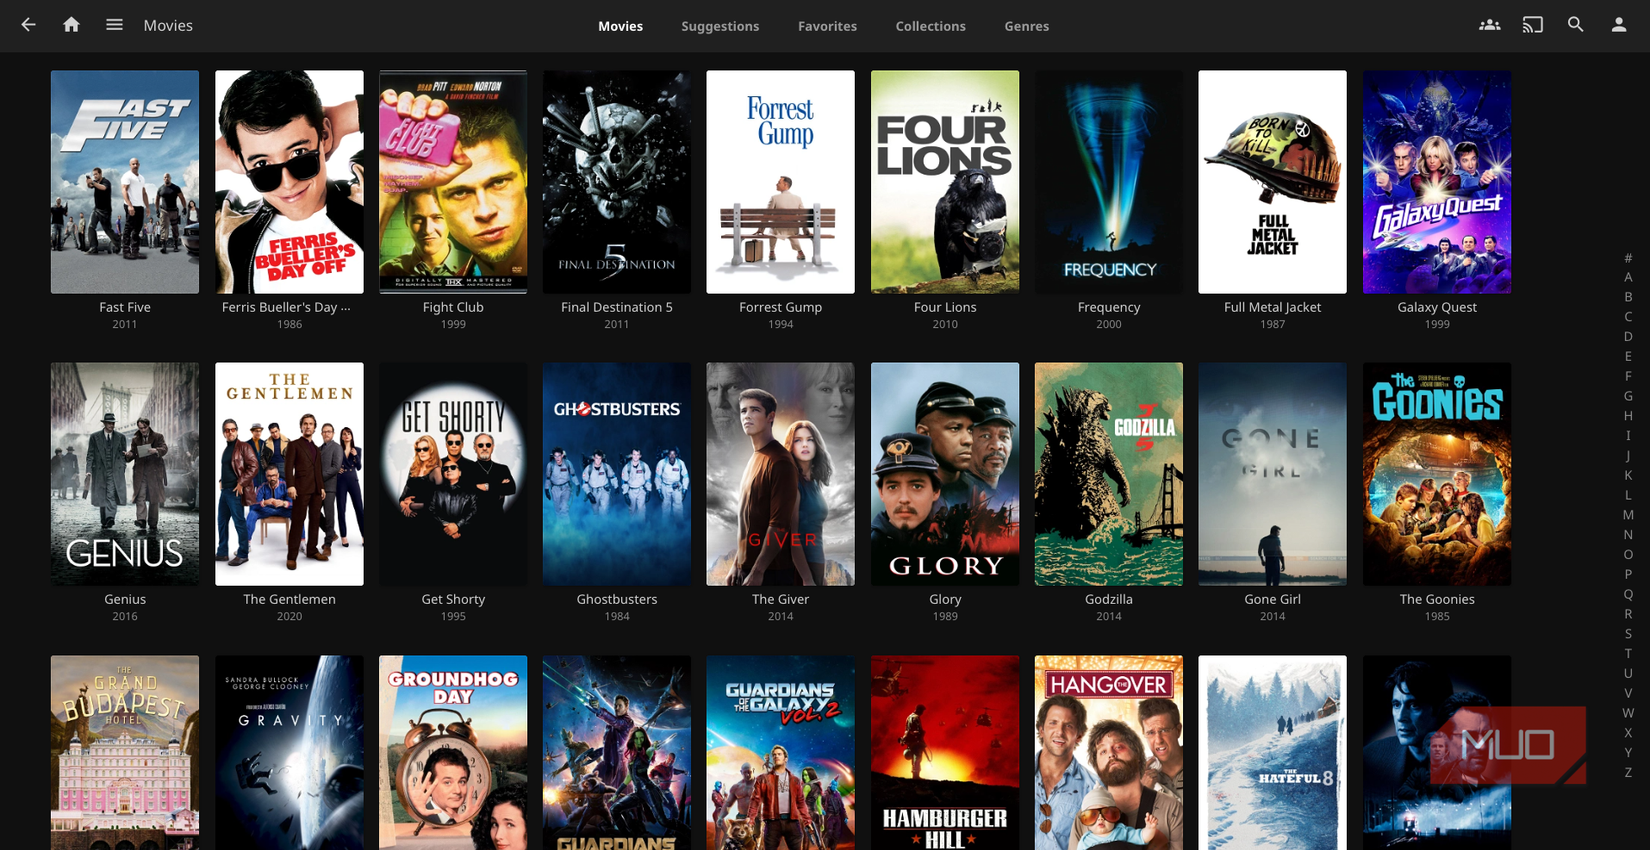
Task: Open the Genres tab
Action: (1026, 26)
